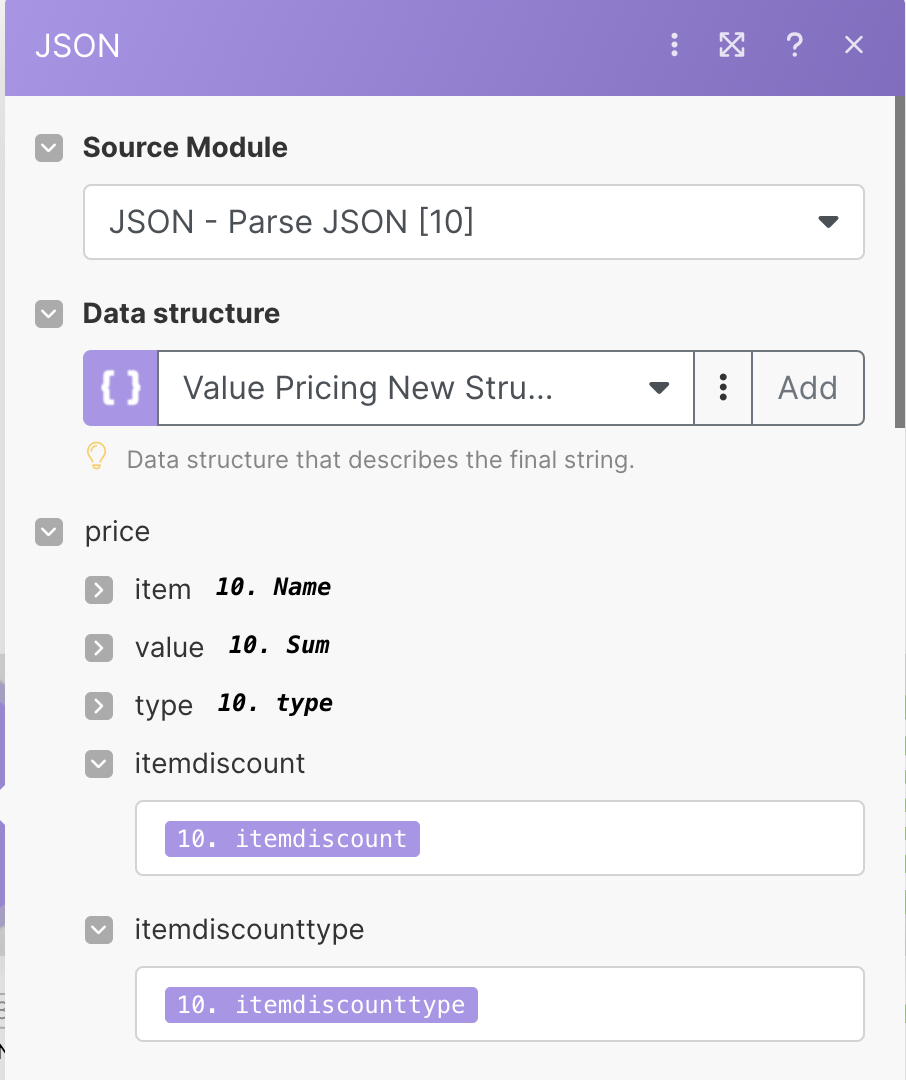Viewport: 906px width, 1080px height.
Task: Open the help question mark
Action: click(794, 45)
